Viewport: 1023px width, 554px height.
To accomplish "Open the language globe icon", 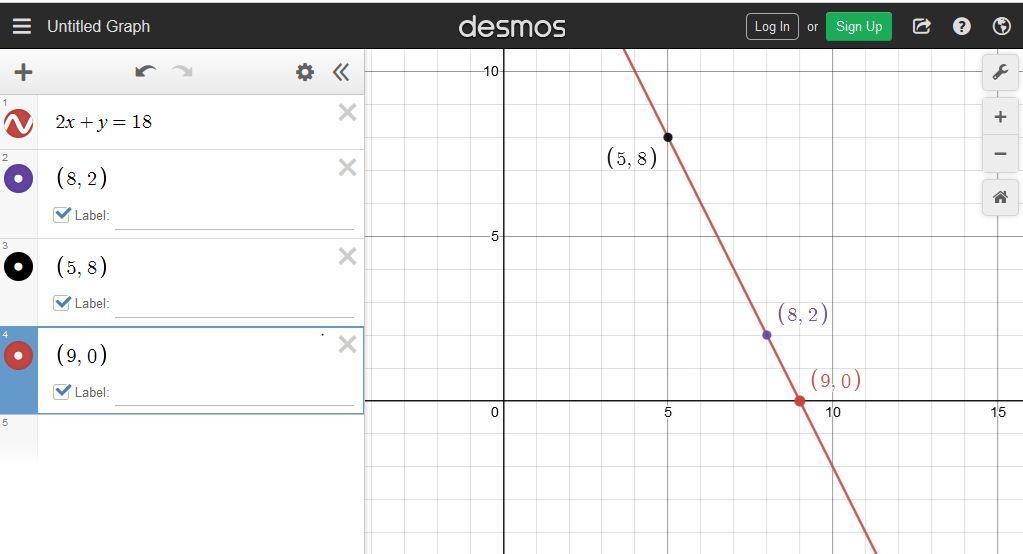I will [x=1001, y=26].
